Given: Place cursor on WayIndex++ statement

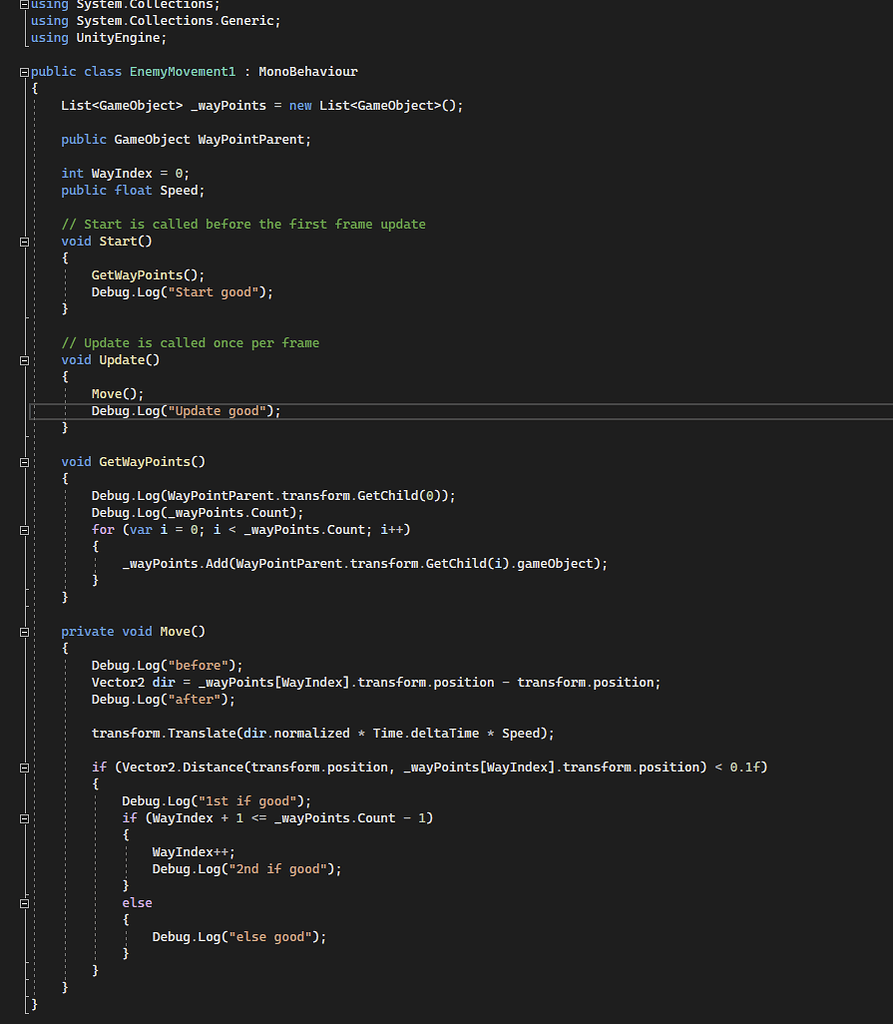Looking at the screenshot, I should coord(193,852).
